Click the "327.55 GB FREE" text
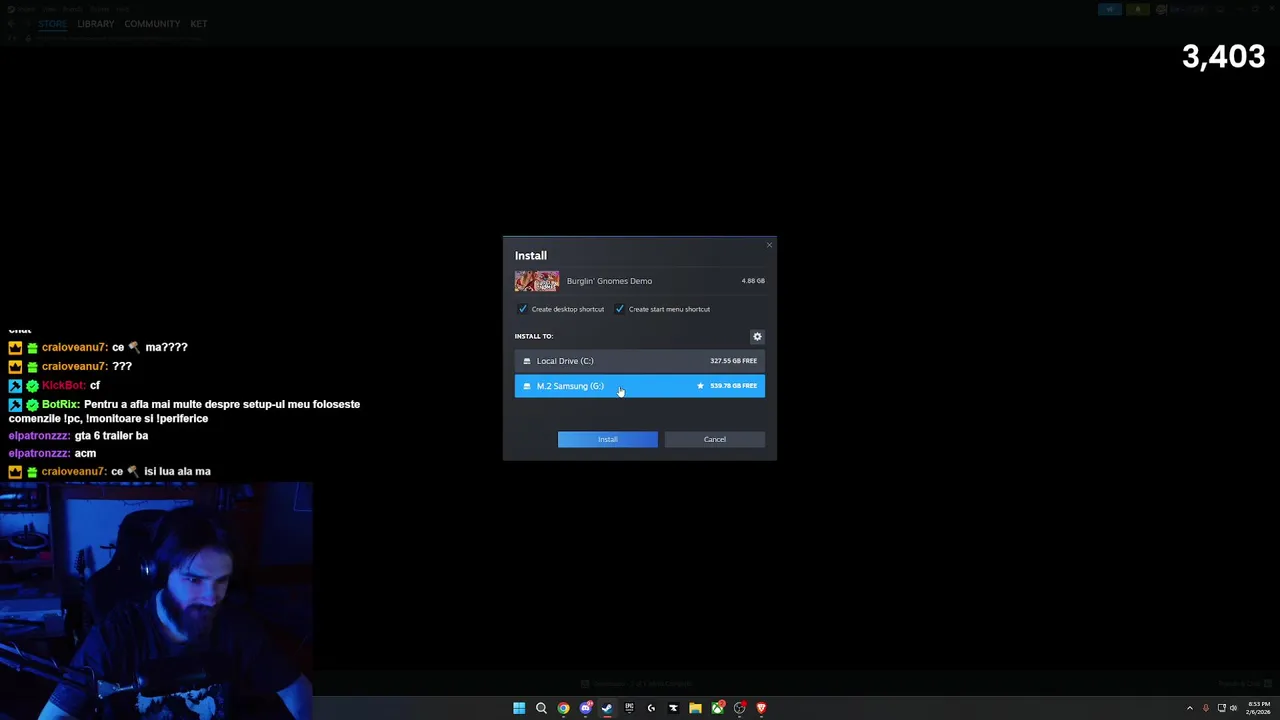This screenshot has width=1280, height=720. (x=733, y=361)
